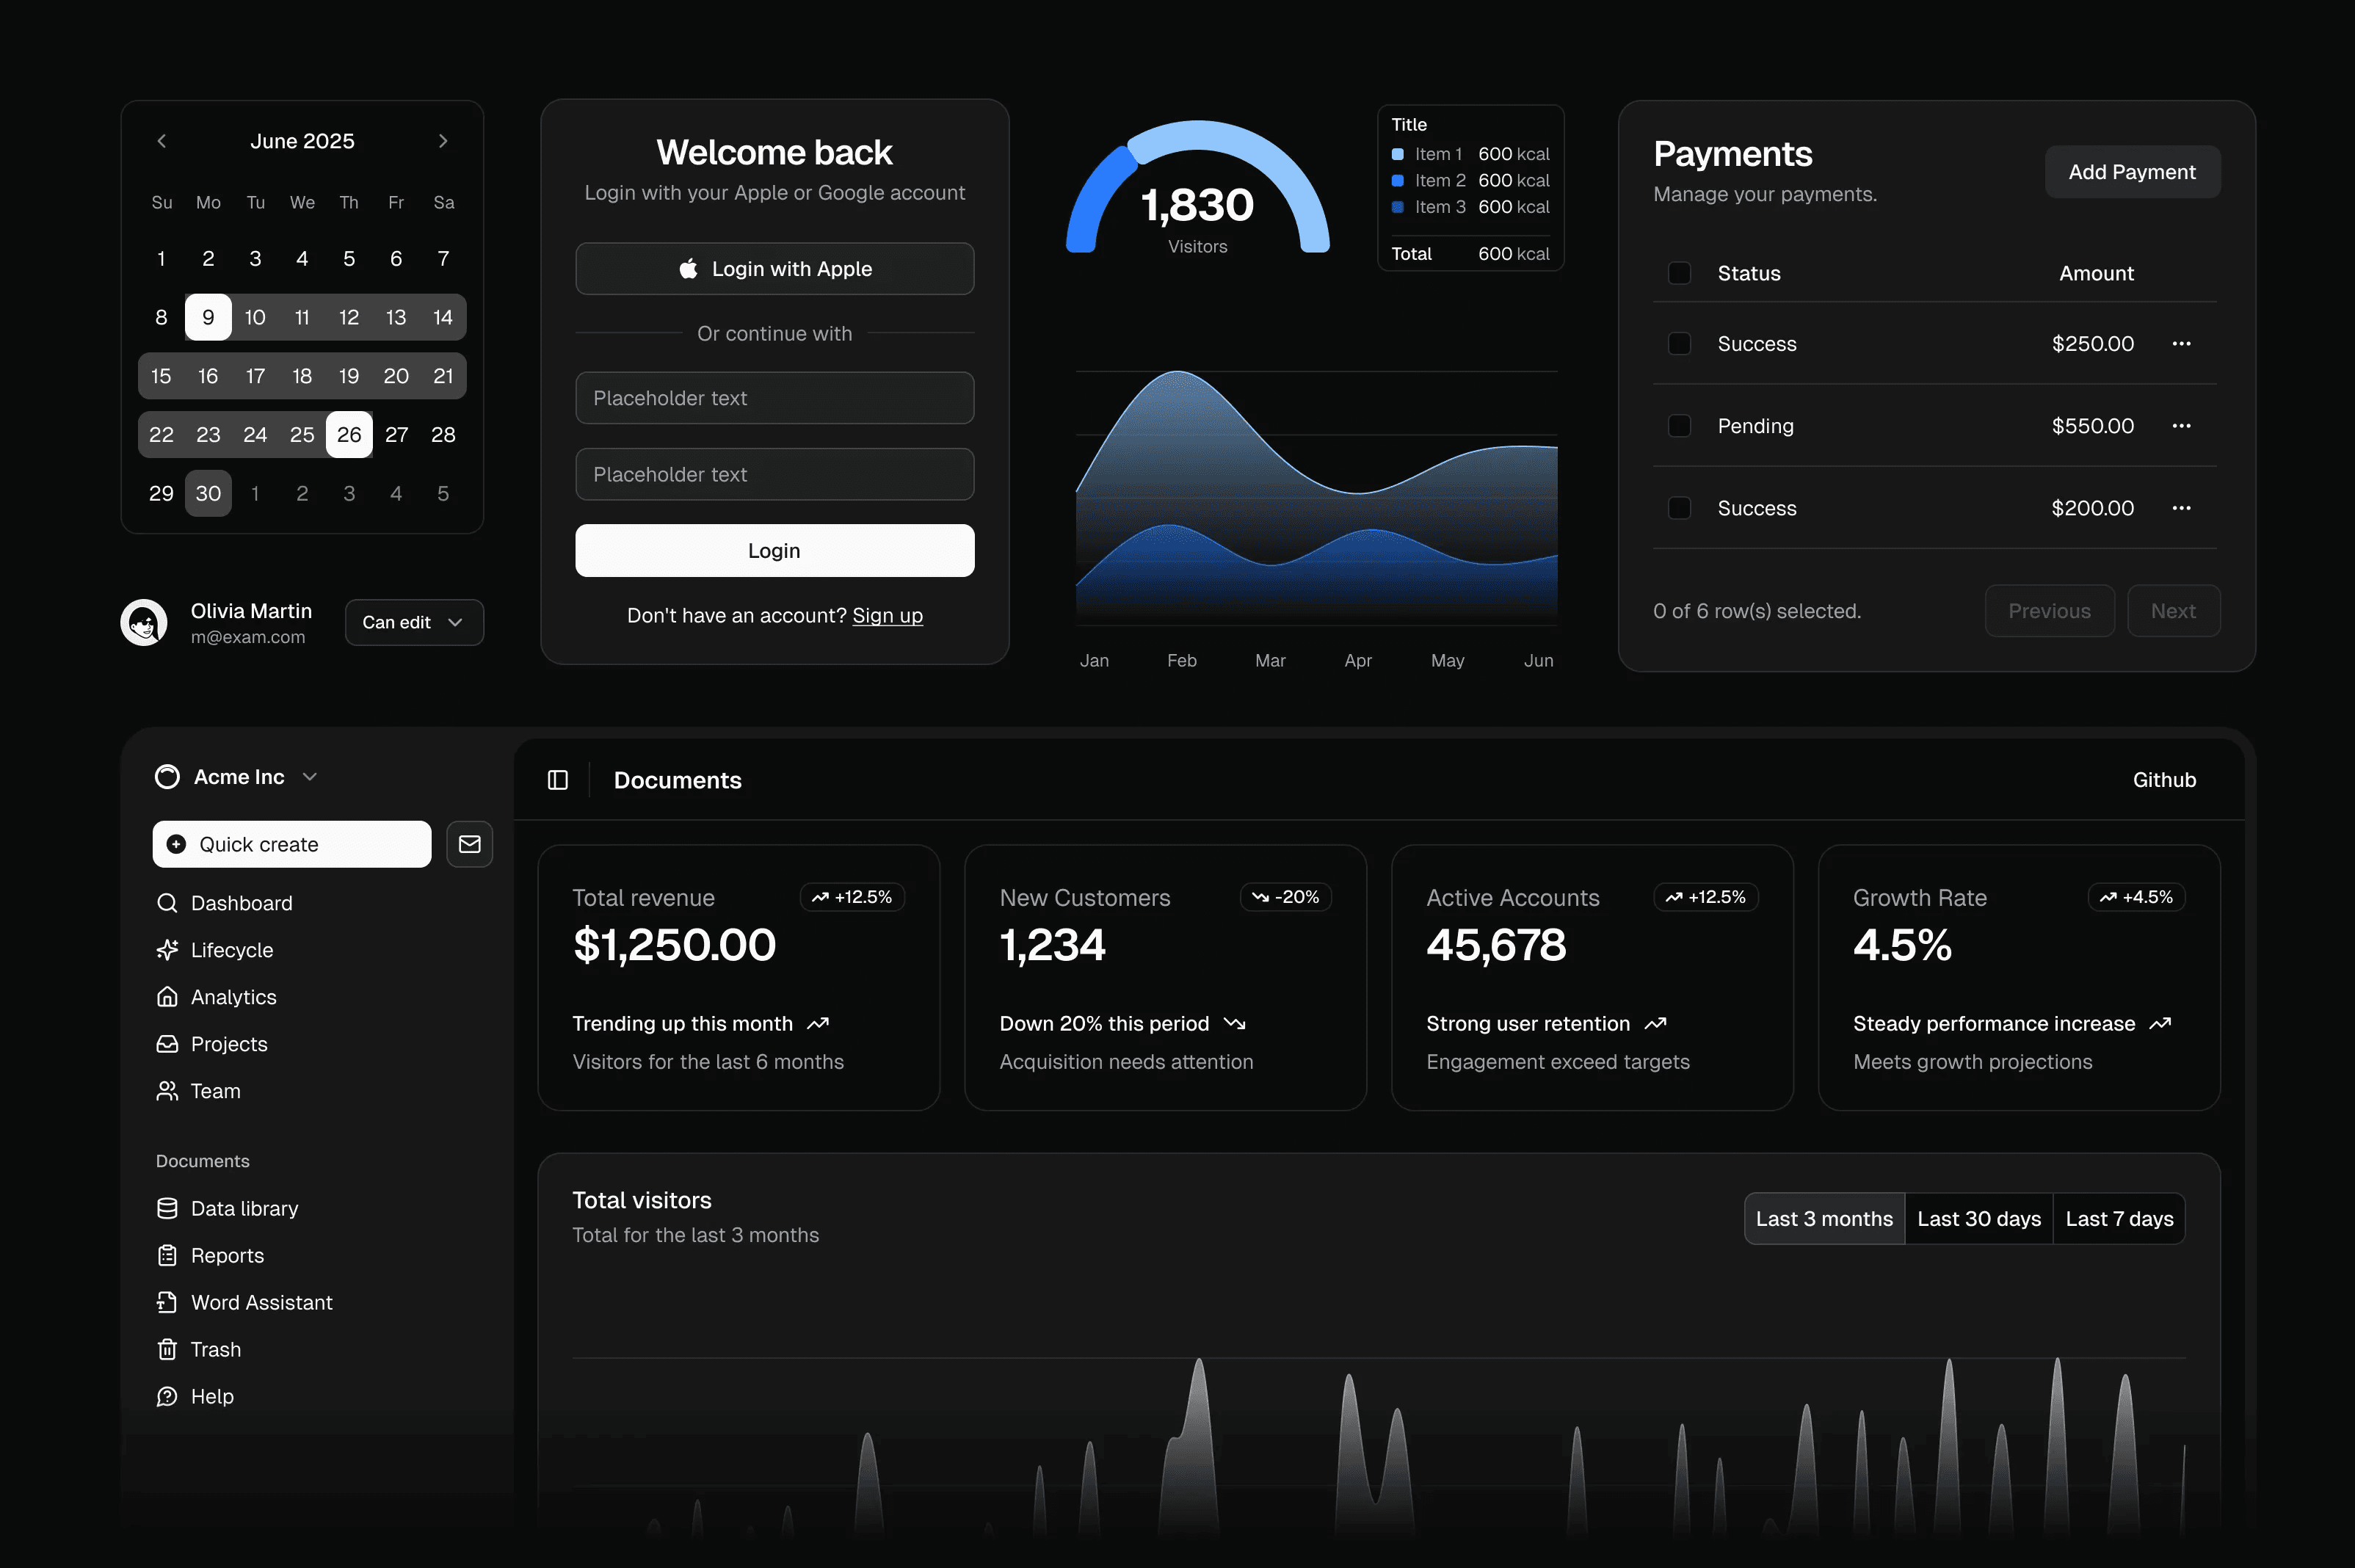The height and width of the screenshot is (1568, 2355).
Task: Open options for $250.00 payment row
Action: click(2181, 344)
